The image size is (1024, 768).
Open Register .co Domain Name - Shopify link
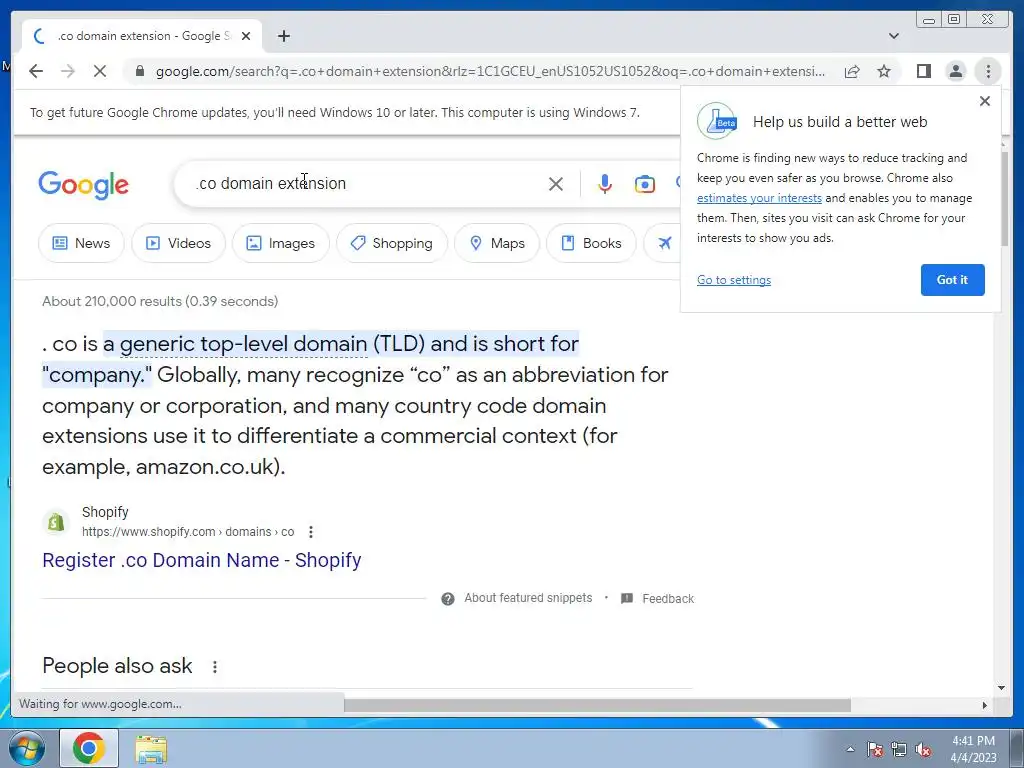202,560
